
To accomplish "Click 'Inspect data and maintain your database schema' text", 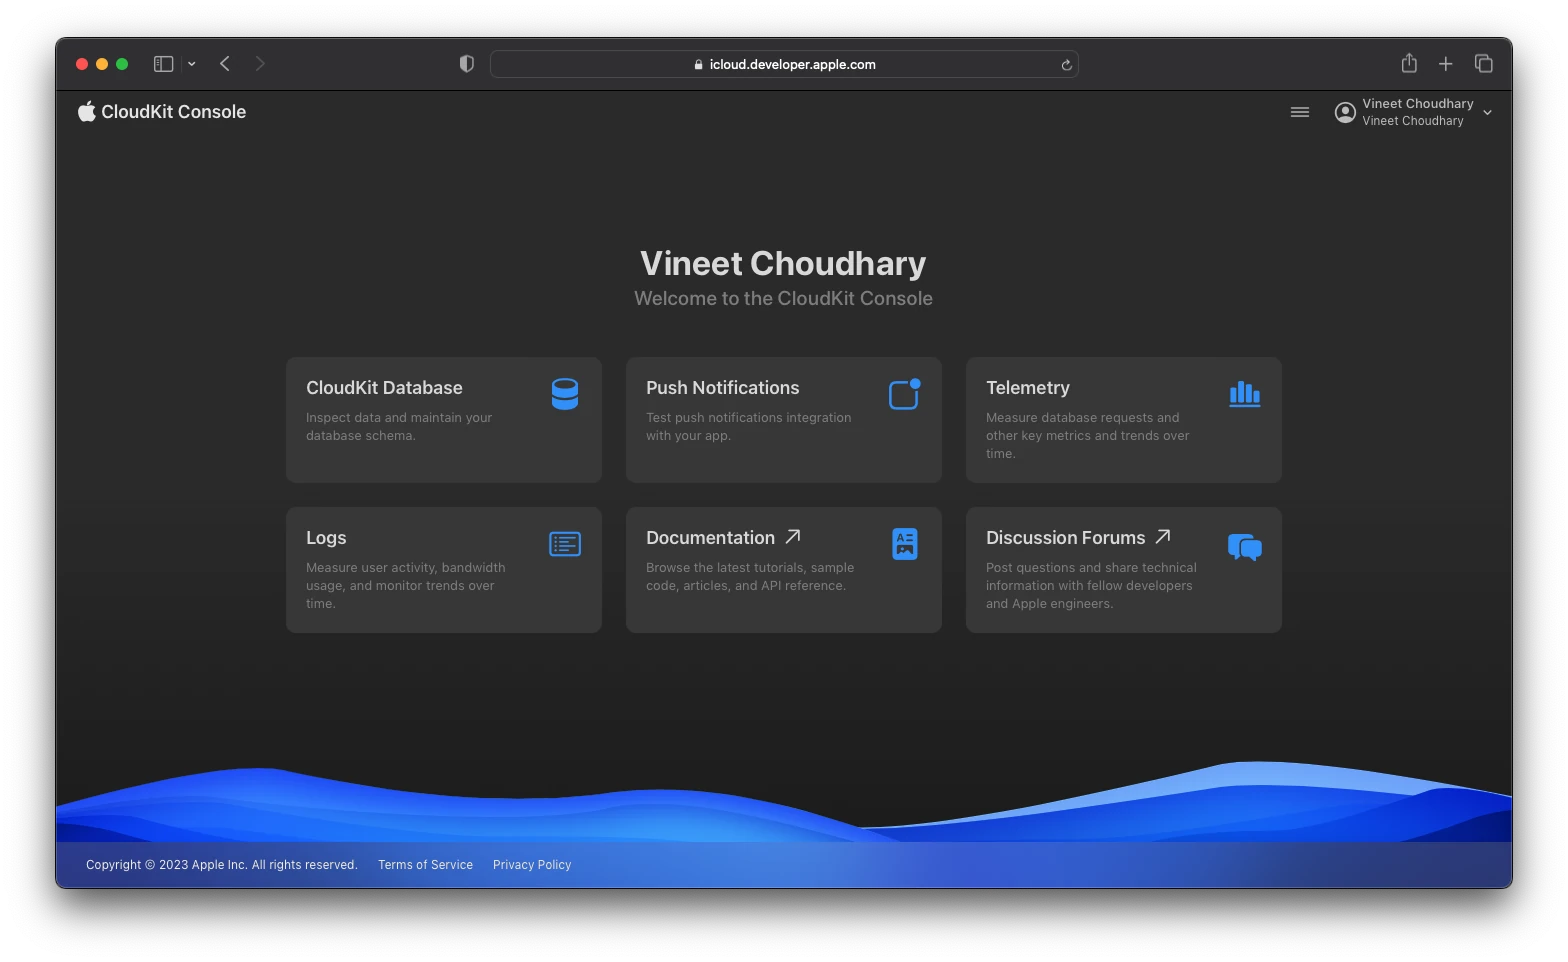I will tap(399, 427).
